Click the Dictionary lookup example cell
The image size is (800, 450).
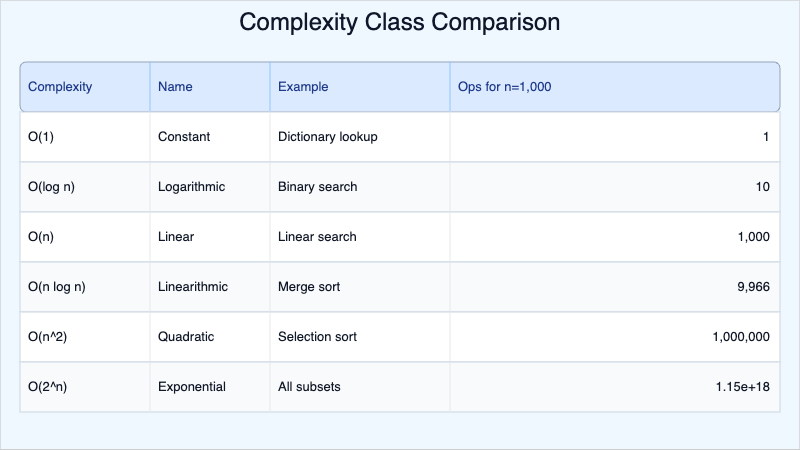point(327,137)
